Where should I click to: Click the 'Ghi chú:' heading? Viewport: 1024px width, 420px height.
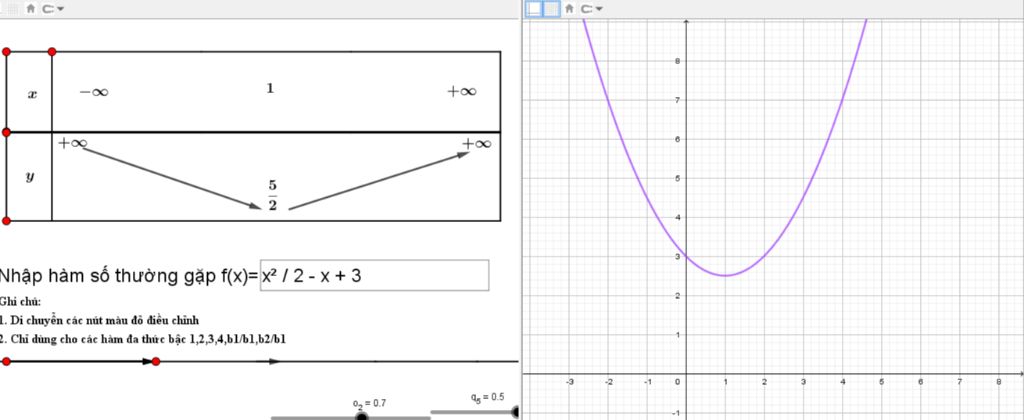click(20, 302)
